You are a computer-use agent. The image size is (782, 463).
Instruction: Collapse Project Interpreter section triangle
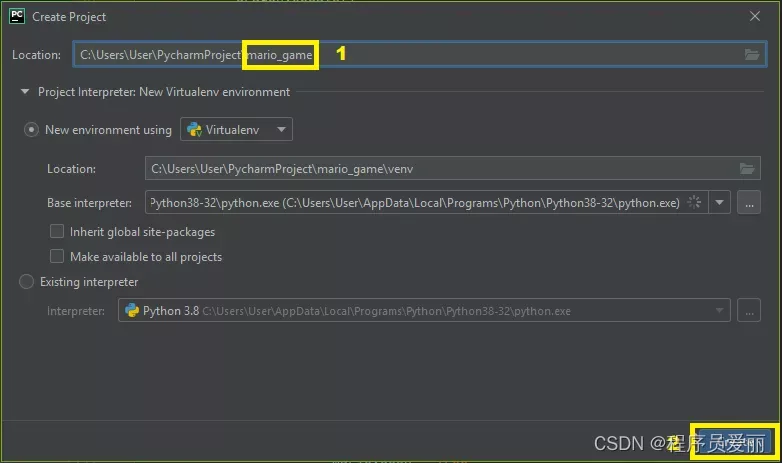pos(24,92)
